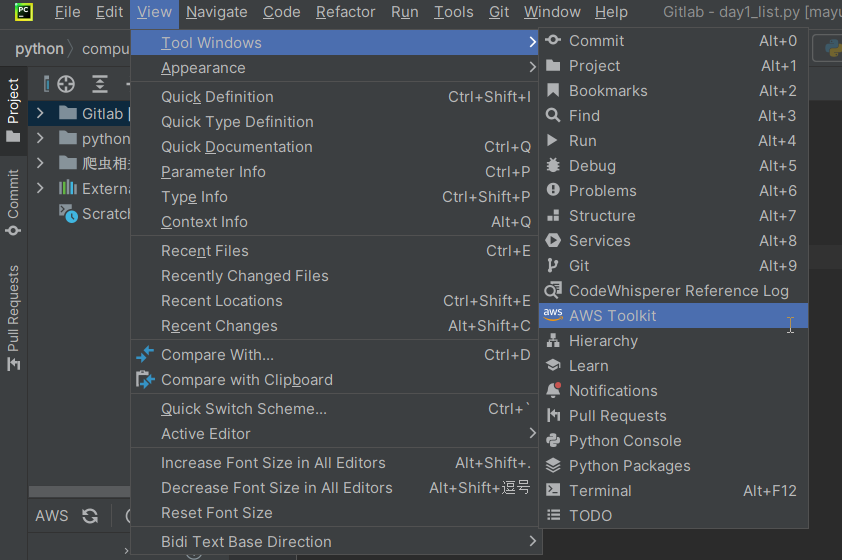Viewport: 842px width, 560px height.
Task: Expand the python folder tree node
Action: point(40,139)
